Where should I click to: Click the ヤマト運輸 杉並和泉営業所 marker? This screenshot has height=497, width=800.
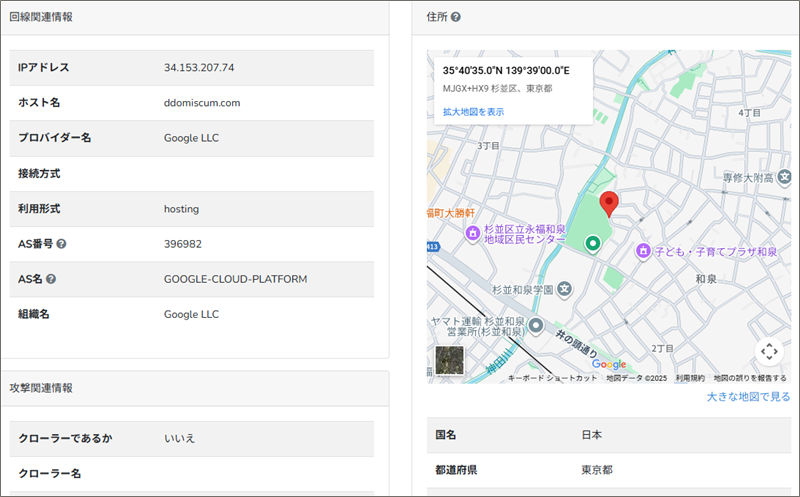point(536,325)
